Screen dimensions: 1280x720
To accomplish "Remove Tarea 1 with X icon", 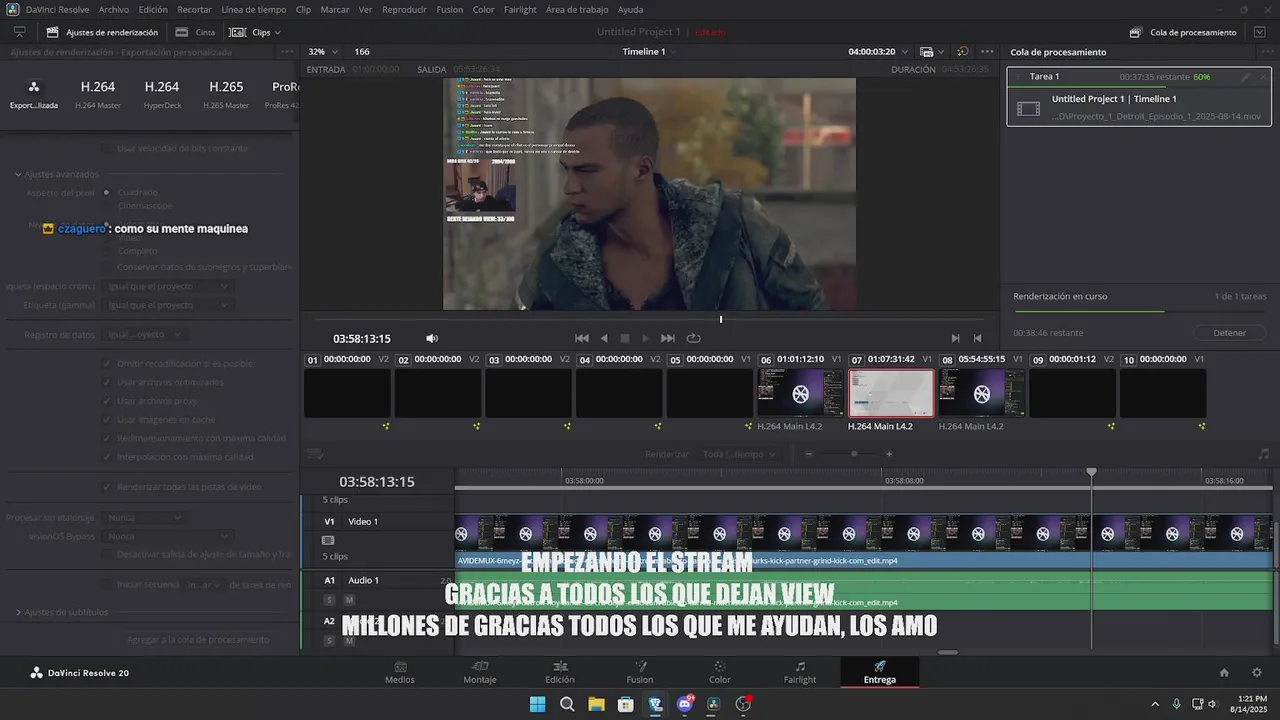I will (x=1261, y=77).
